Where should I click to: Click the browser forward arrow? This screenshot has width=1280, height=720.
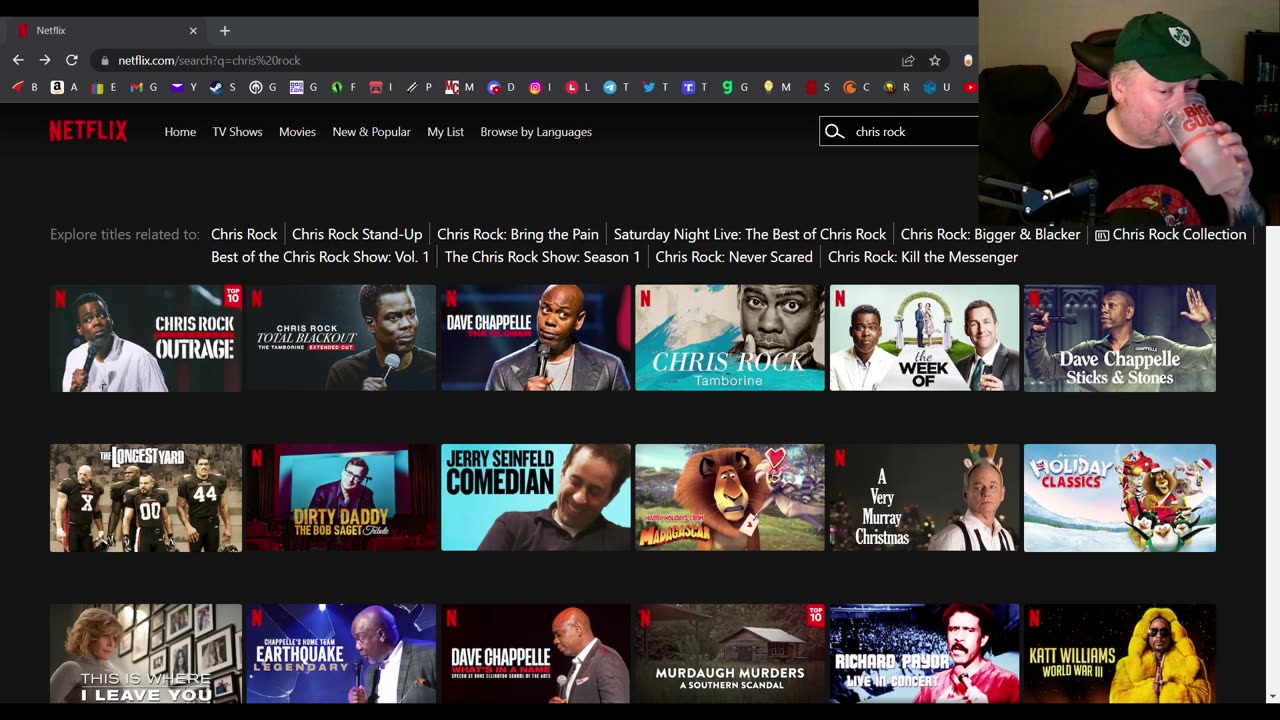pyautogui.click(x=45, y=60)
